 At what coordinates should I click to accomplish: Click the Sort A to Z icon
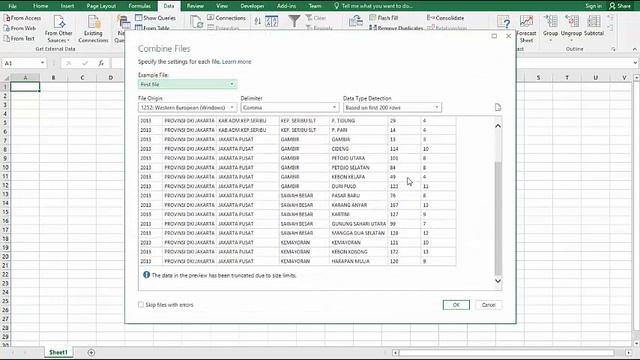click(x=258, y=21)
